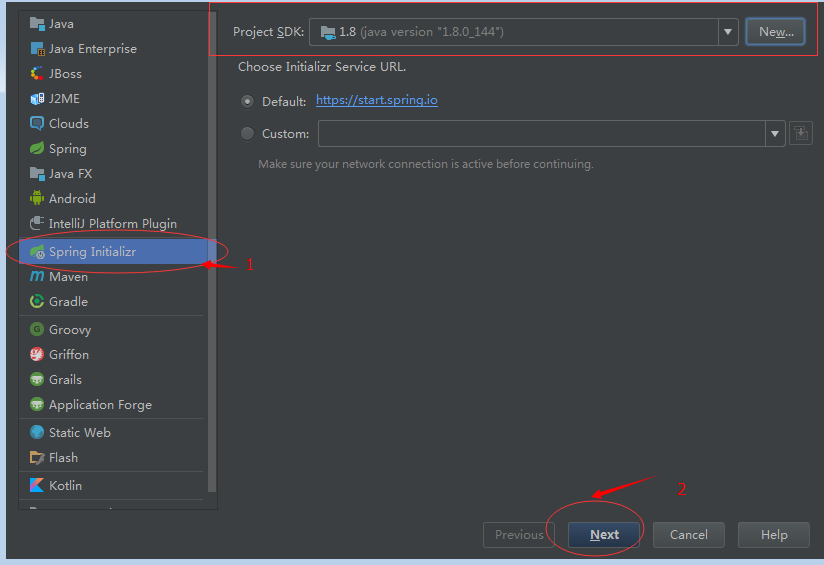The height and width of the screenshot is (565, 824).
Task: Click the Application Forge icon
Action: point(37,404)
